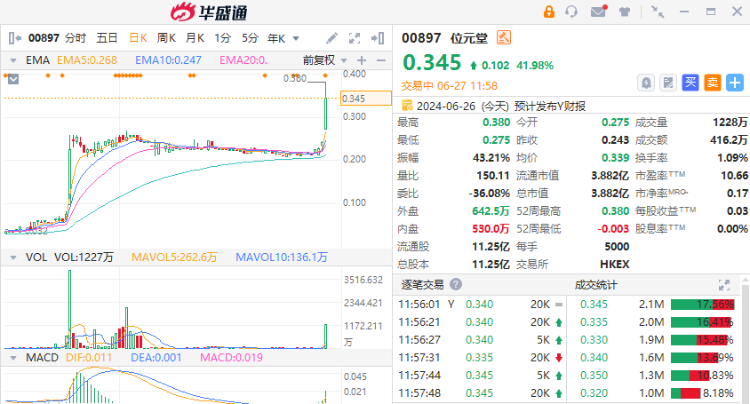
Task: Open the earnings calendar icon beside 2024-06-26
Action: pos(407,105)
